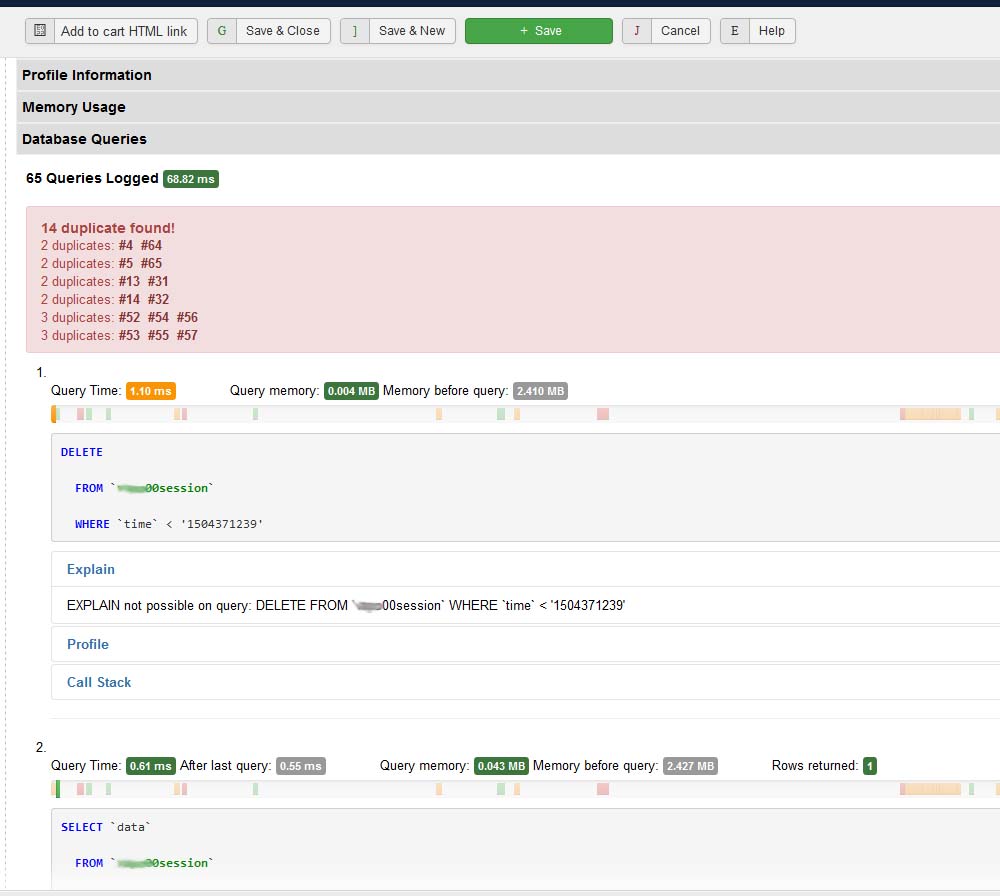
Task: Expand the Memory Usage section
Action: point(74,107)
